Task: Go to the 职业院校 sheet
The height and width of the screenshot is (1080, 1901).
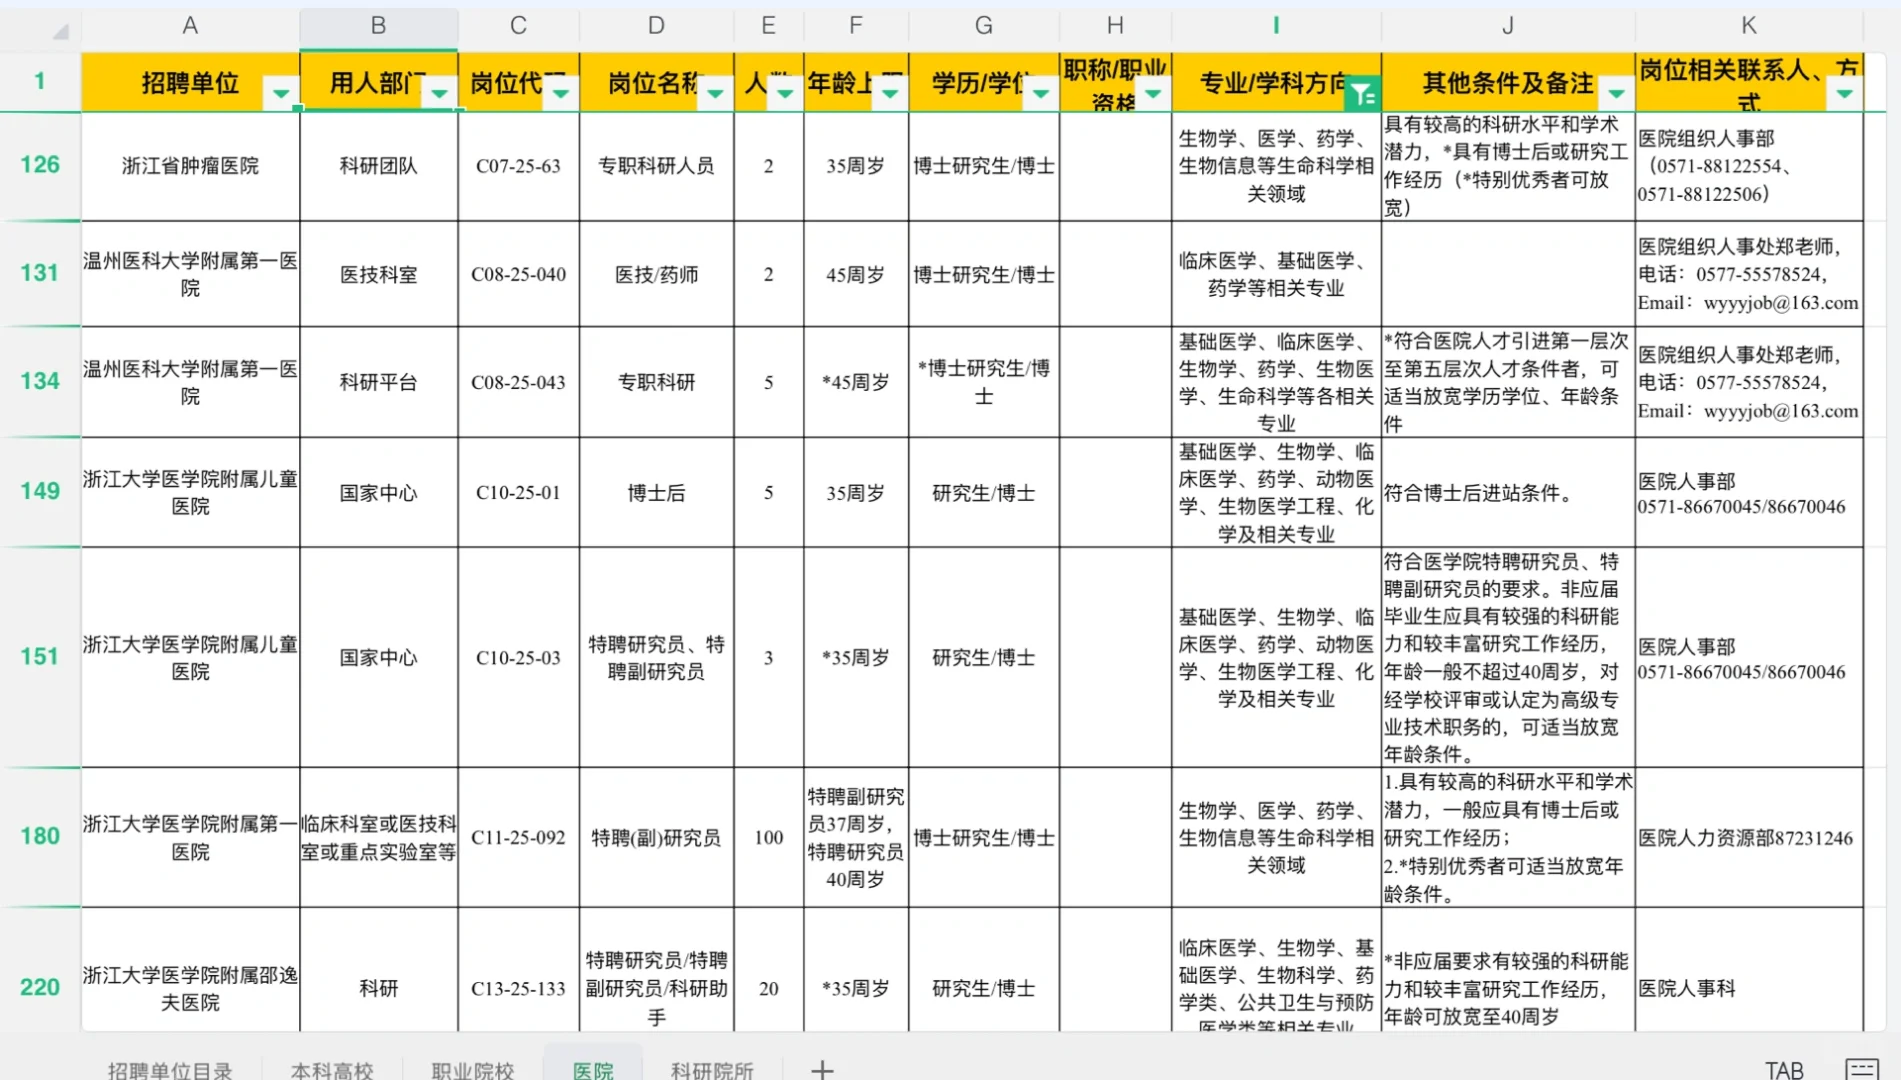Action: (x=473, y=1070)
